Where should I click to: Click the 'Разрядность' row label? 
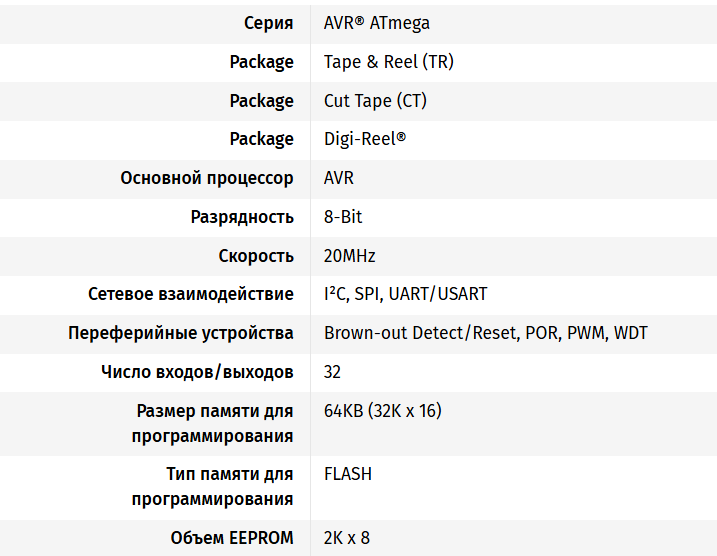pos(242,217)
